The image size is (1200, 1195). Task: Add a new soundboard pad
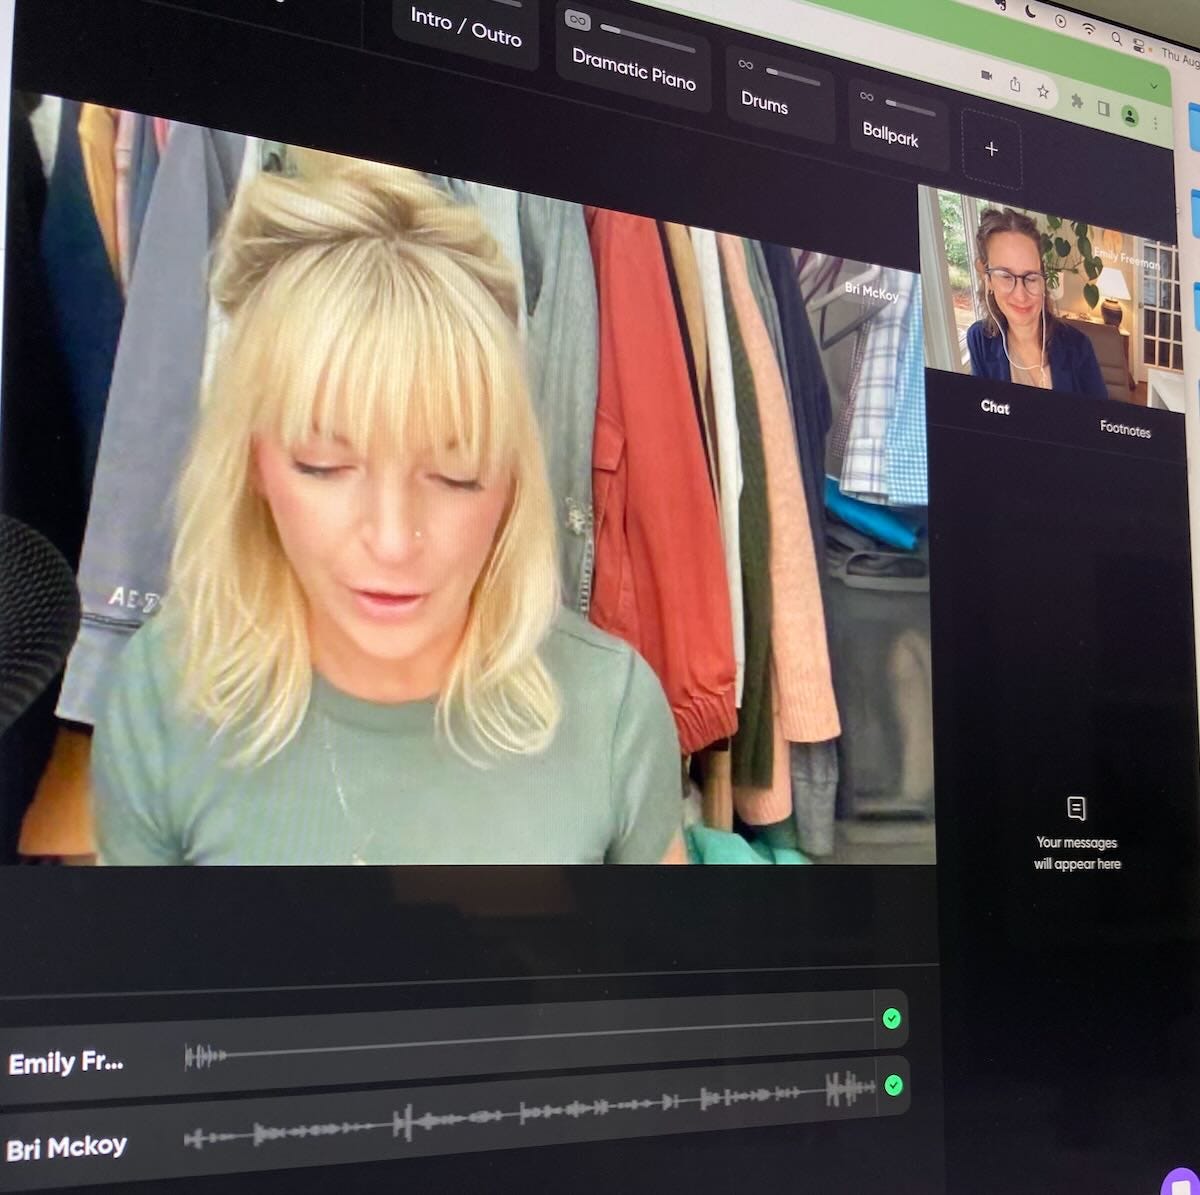point(992,149)
